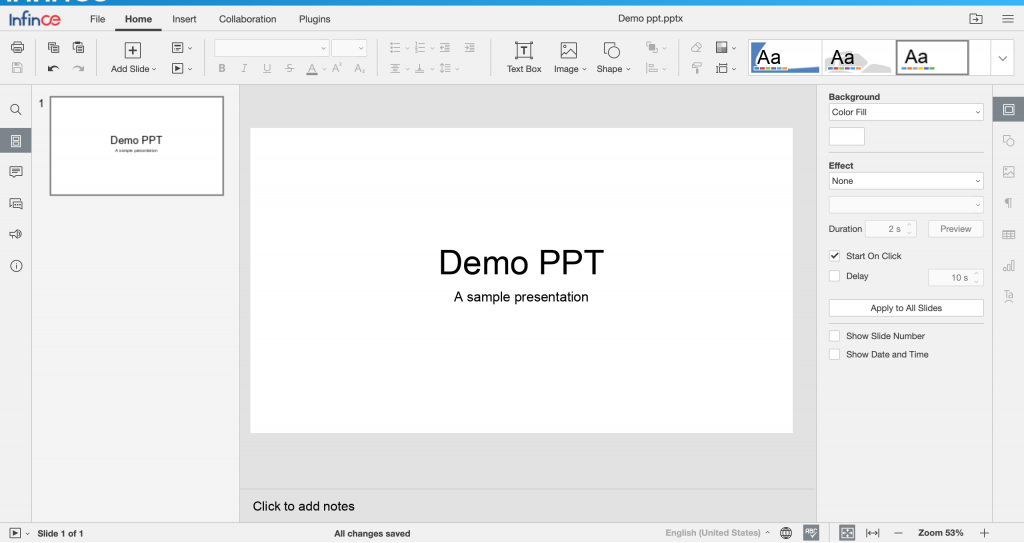The height and width of the screenshot is (543, 1024).
Task: Toggle the Start On Click checkbox
Action: [x=835, y=255]
